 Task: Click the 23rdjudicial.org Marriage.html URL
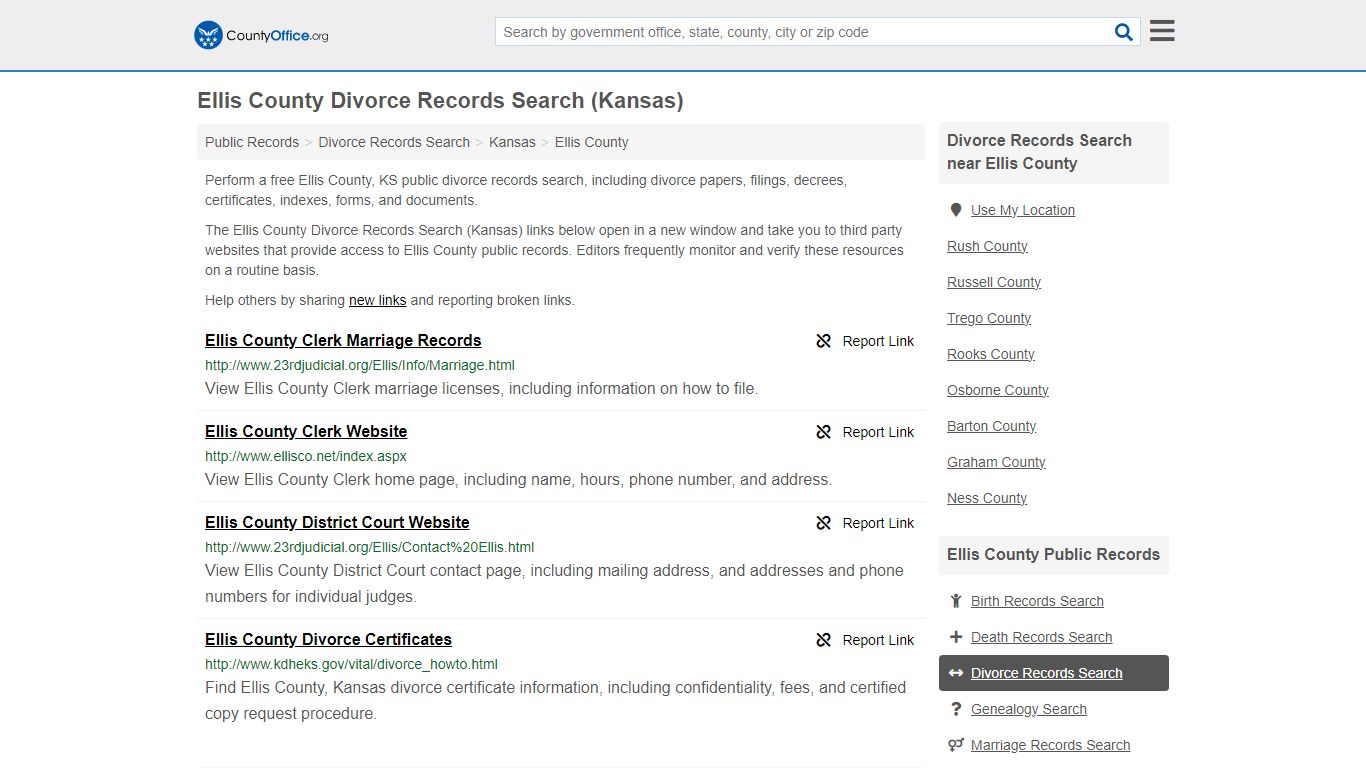click(x=360, y=365)
